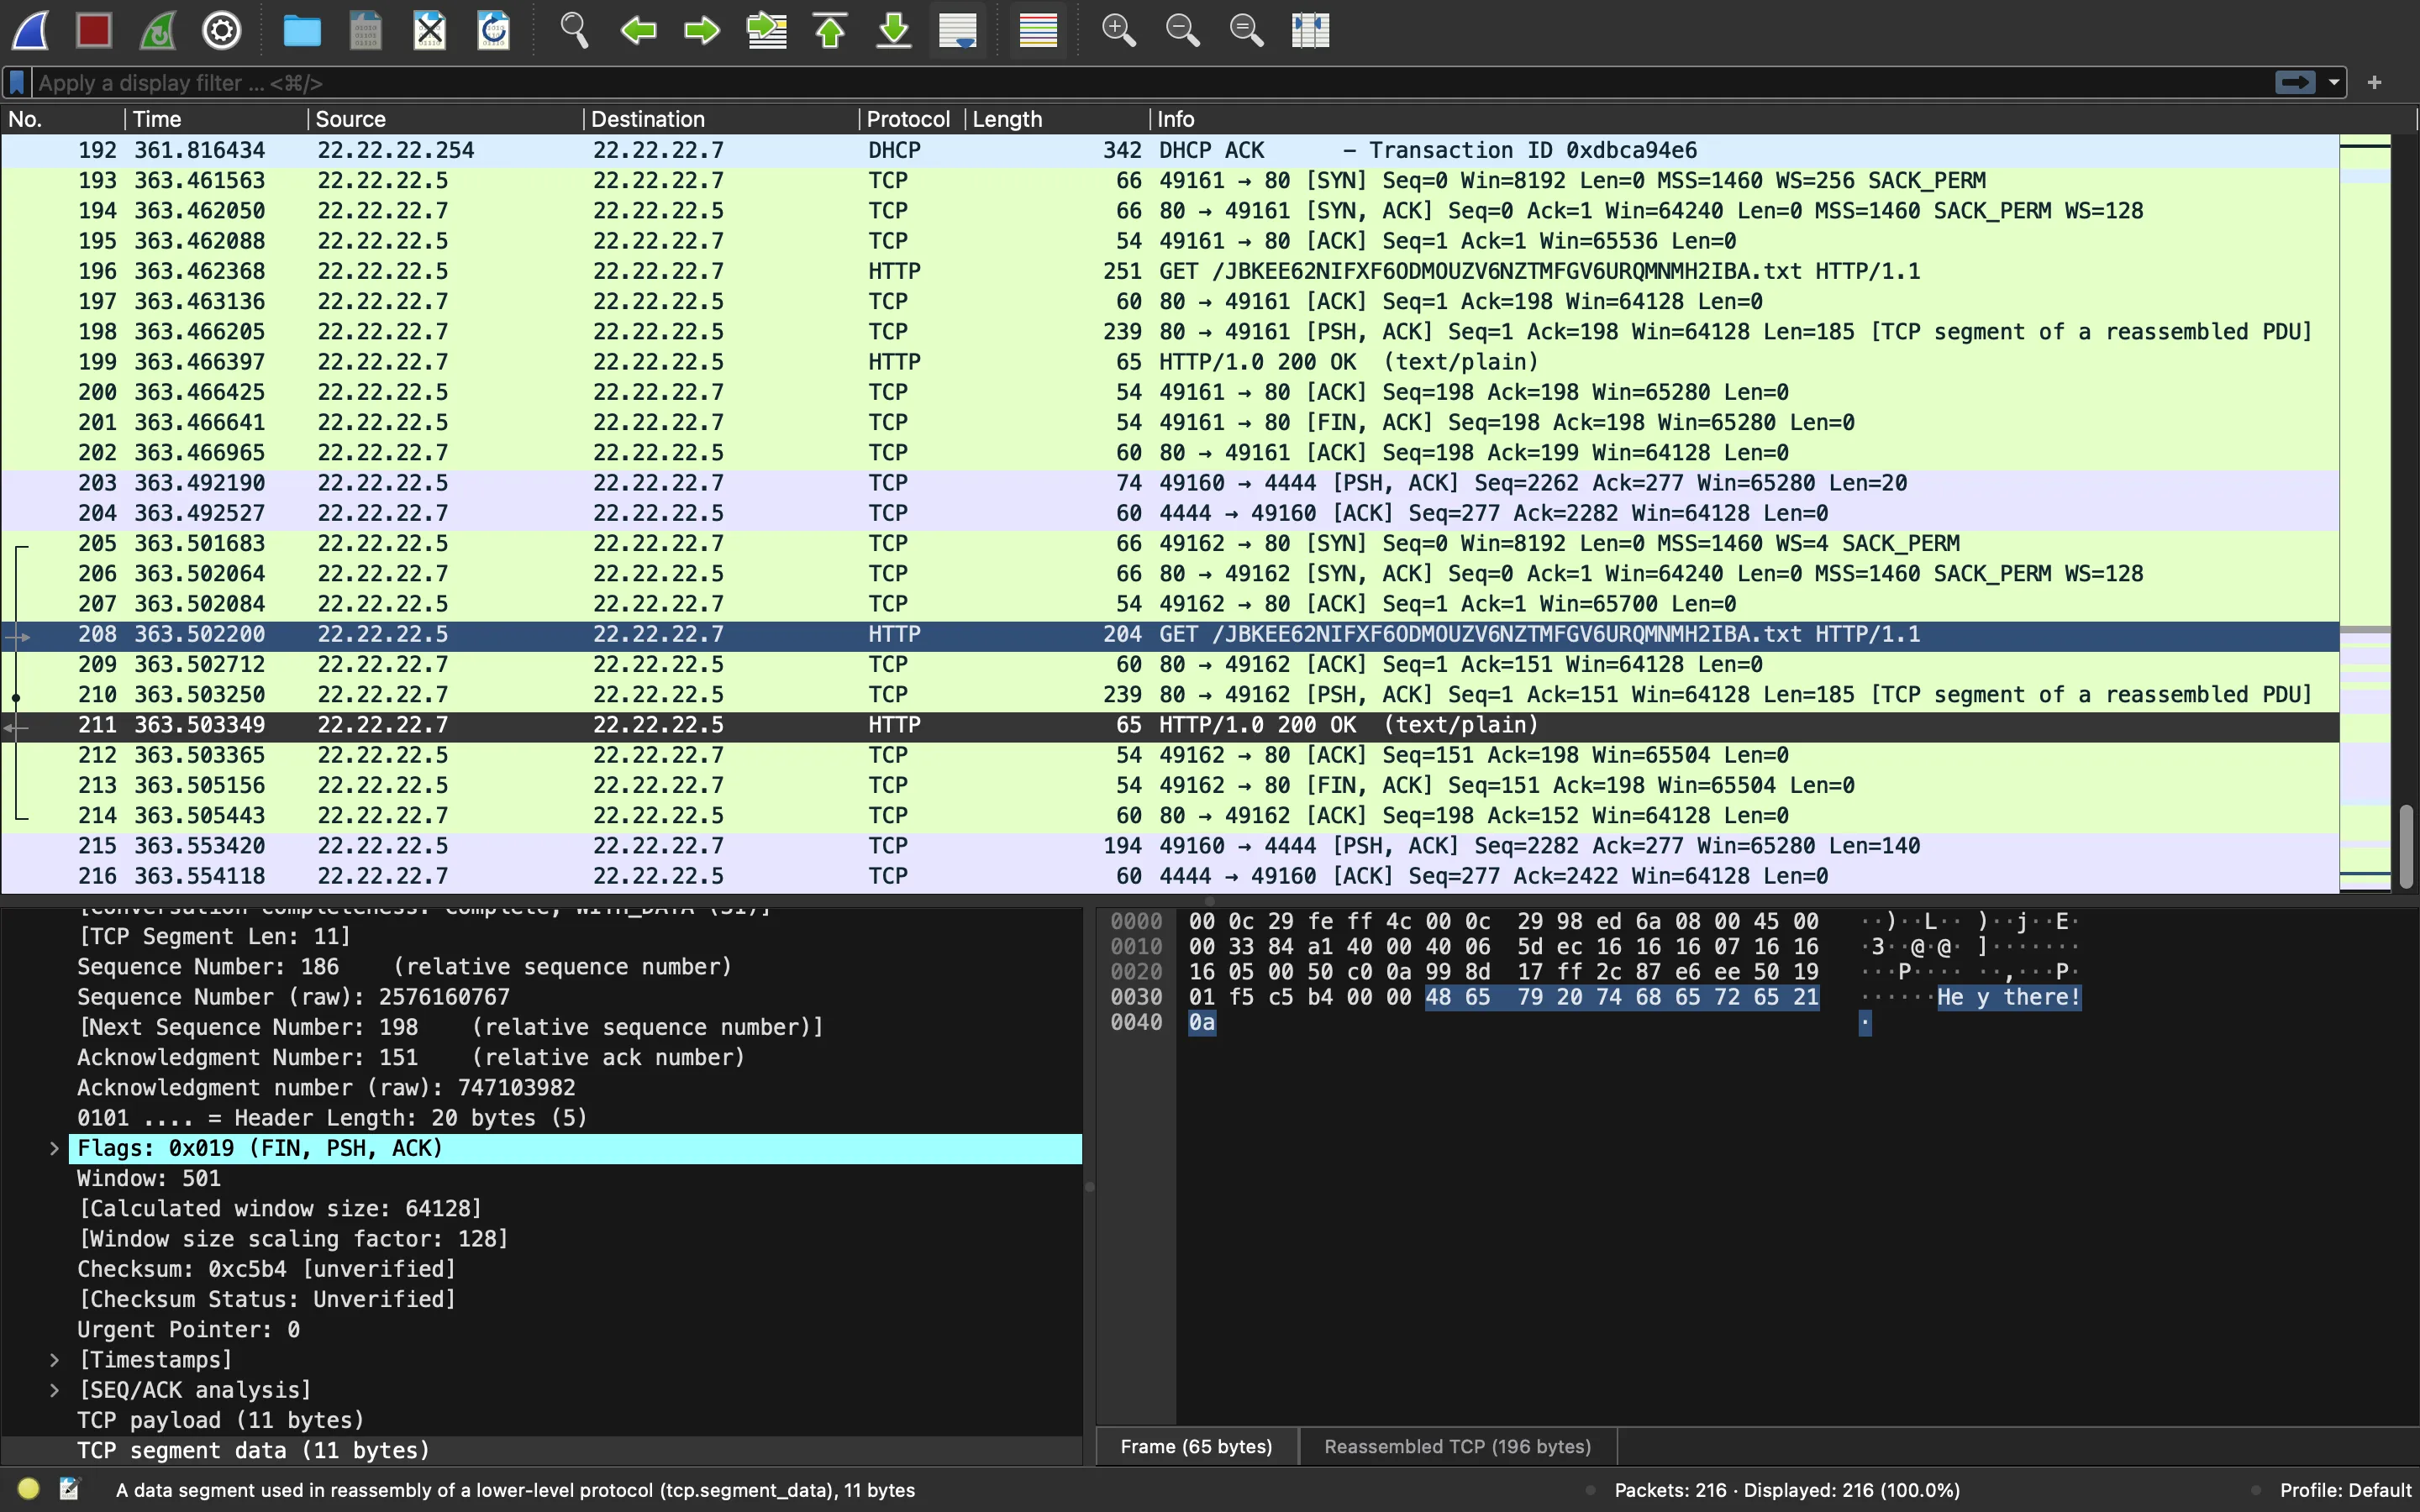Select packet 211 HTTP 200 OK row

point(1170,725)
